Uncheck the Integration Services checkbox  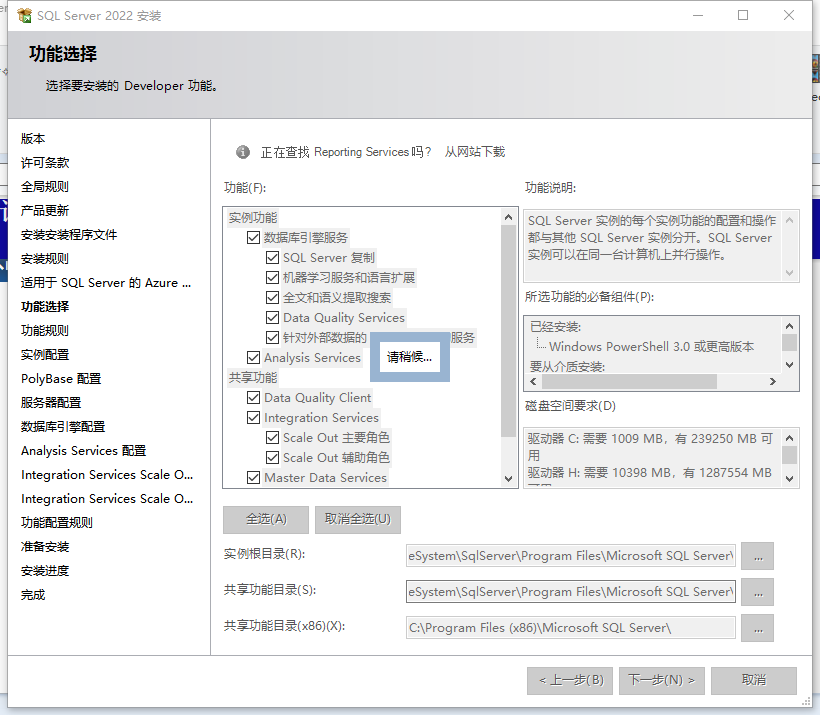pos(254,417)
